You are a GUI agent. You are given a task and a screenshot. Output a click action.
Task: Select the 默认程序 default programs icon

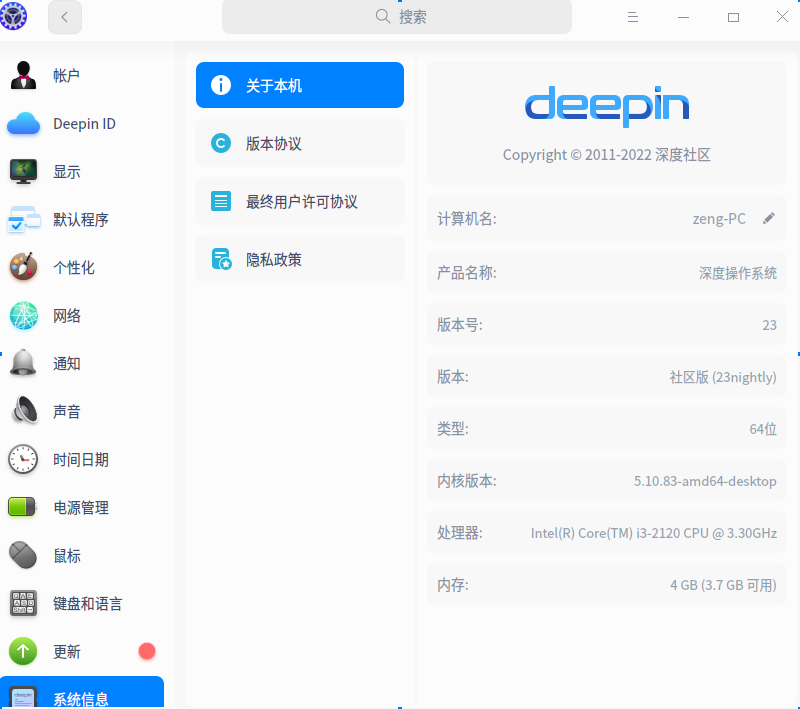click(23, 219)
